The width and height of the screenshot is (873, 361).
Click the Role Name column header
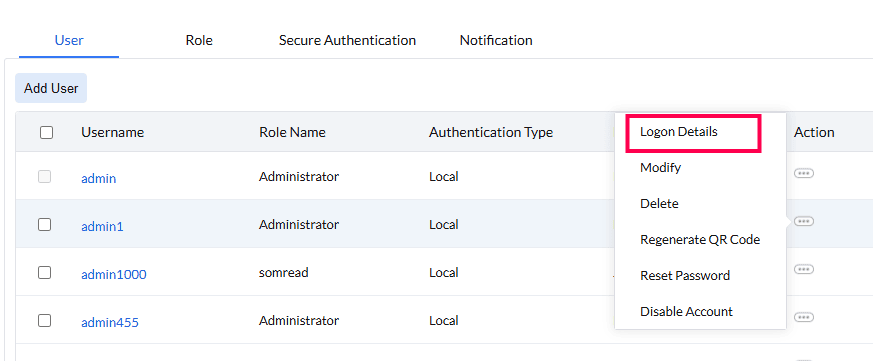tap(292, 132)
